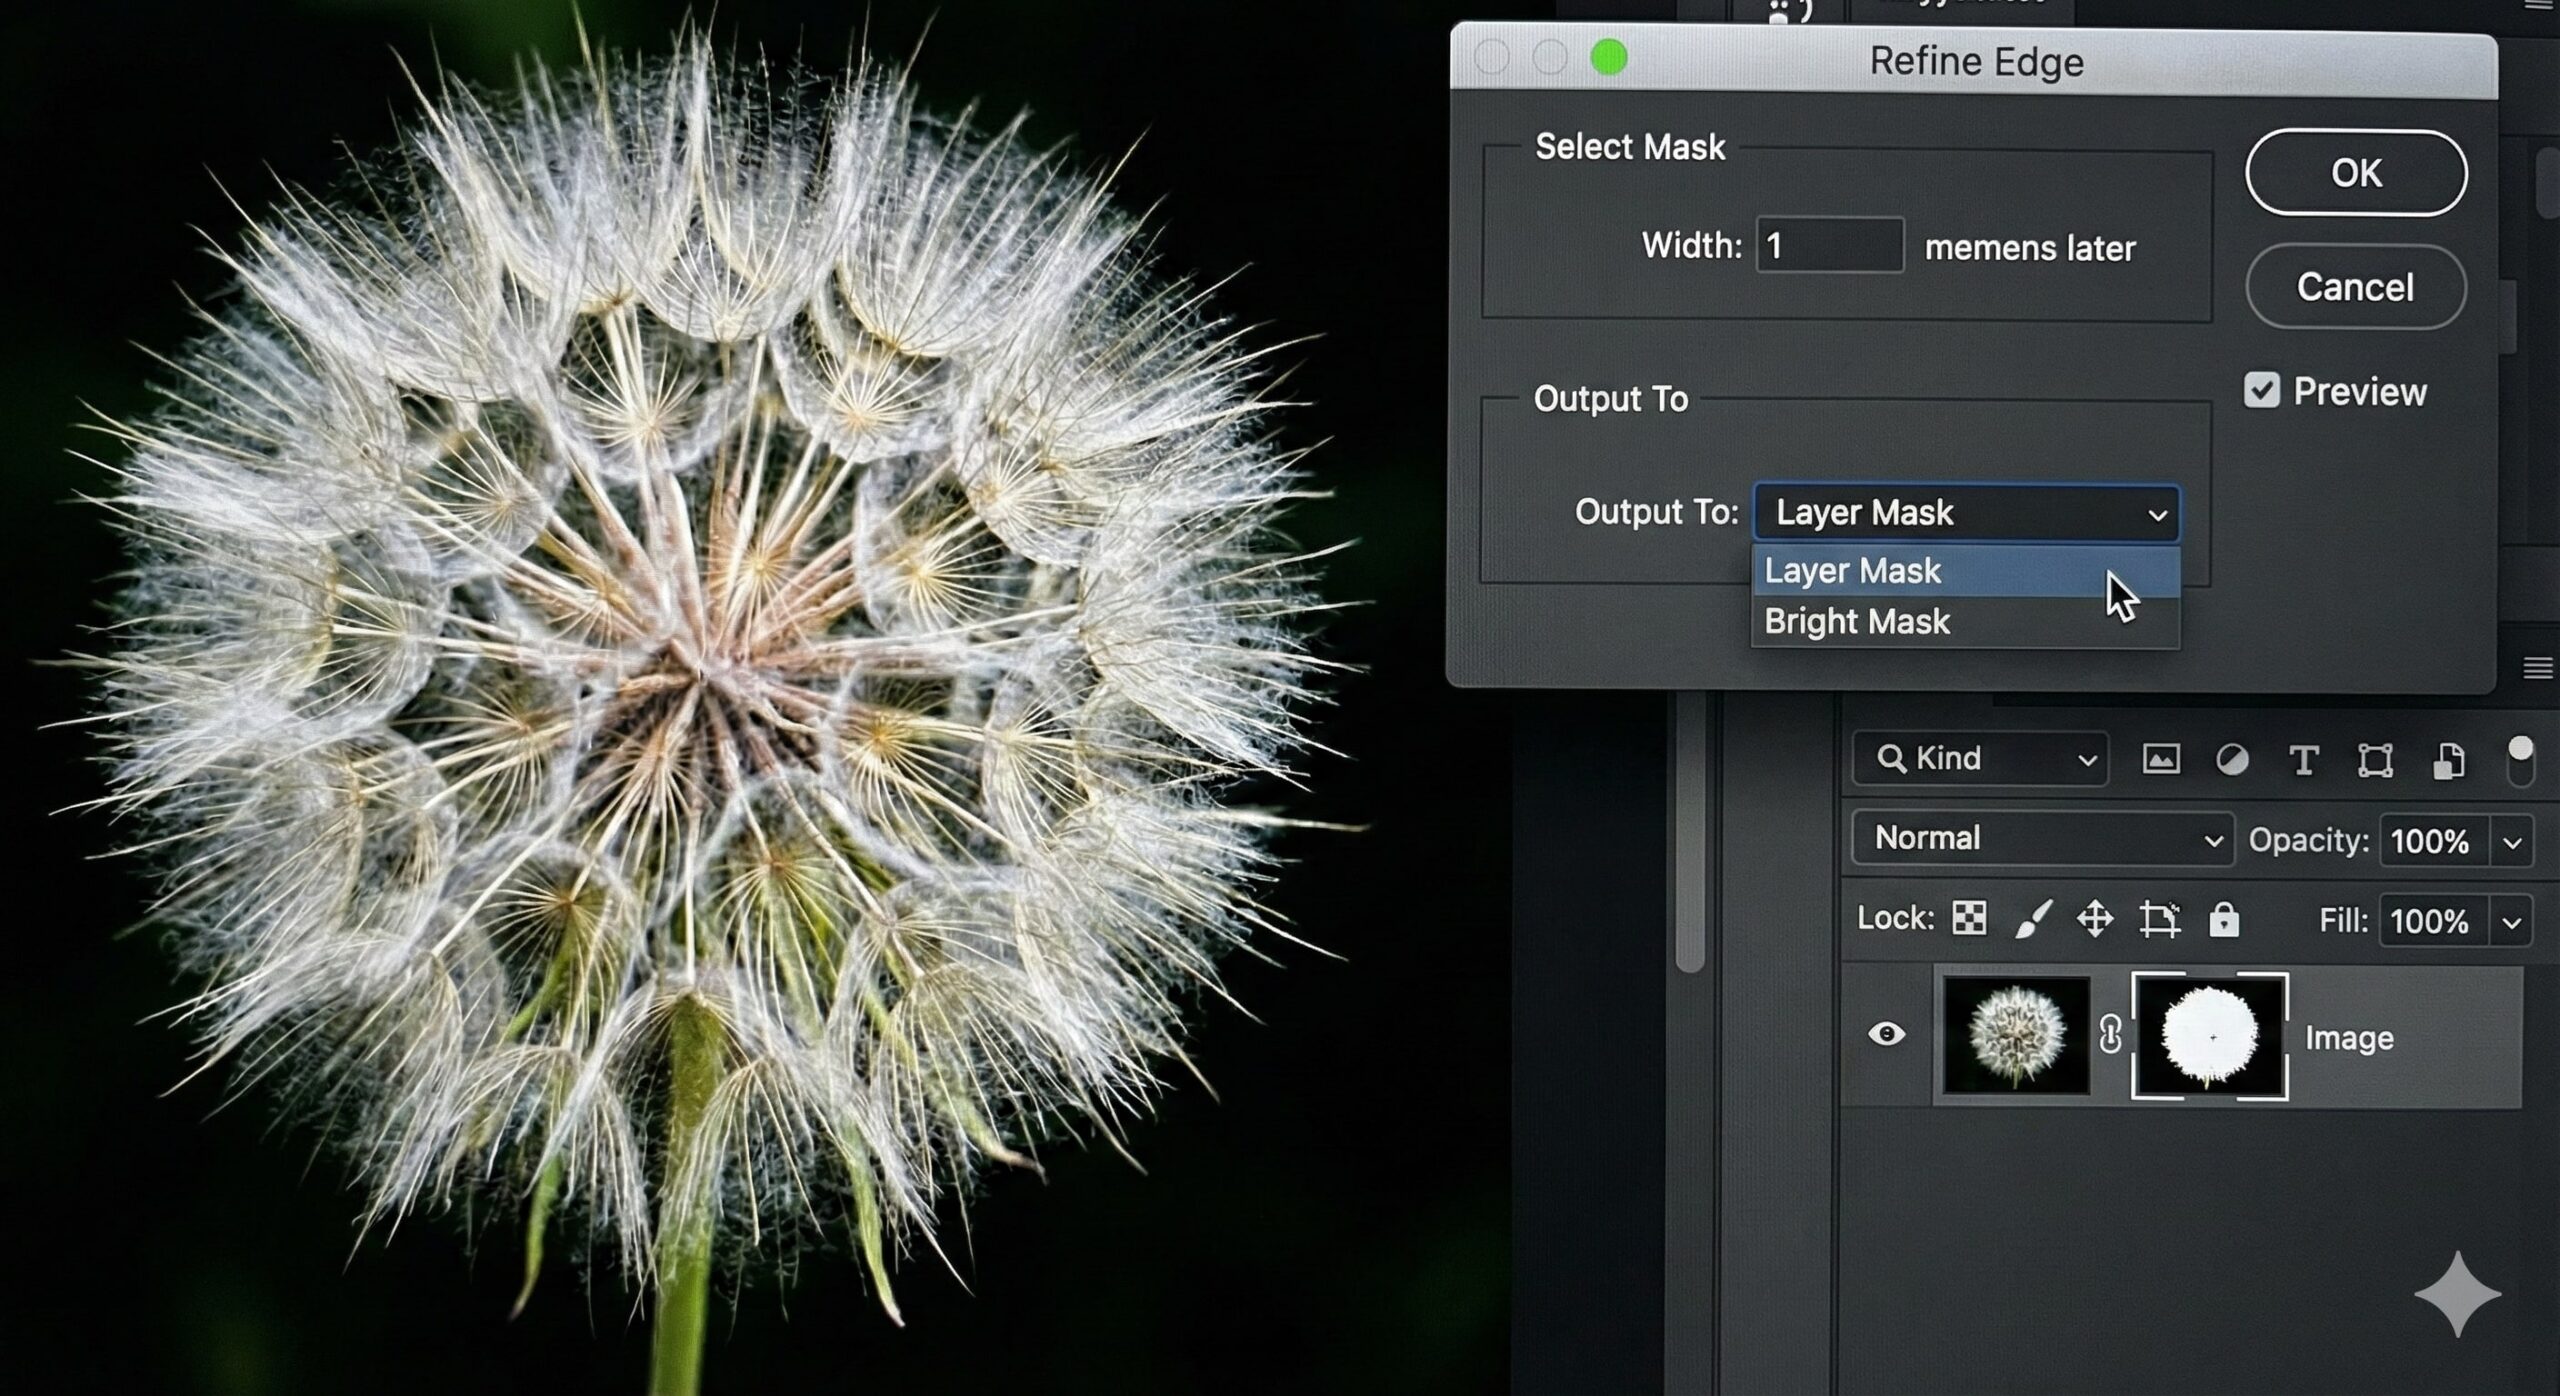This screenshot has height=1396, width=2560.
Task: Select the pixel layers filter icon
Action: (x=2161, y=758)
